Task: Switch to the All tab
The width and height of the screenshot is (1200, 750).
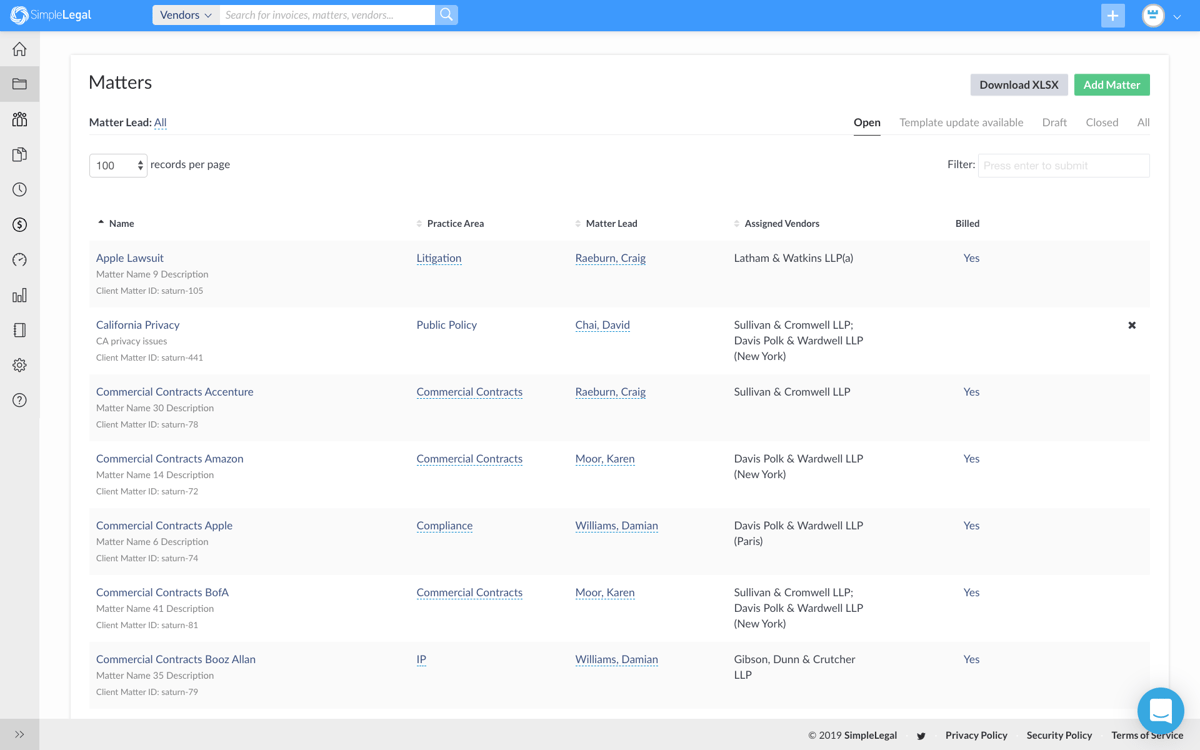Action: point(1143,122)
